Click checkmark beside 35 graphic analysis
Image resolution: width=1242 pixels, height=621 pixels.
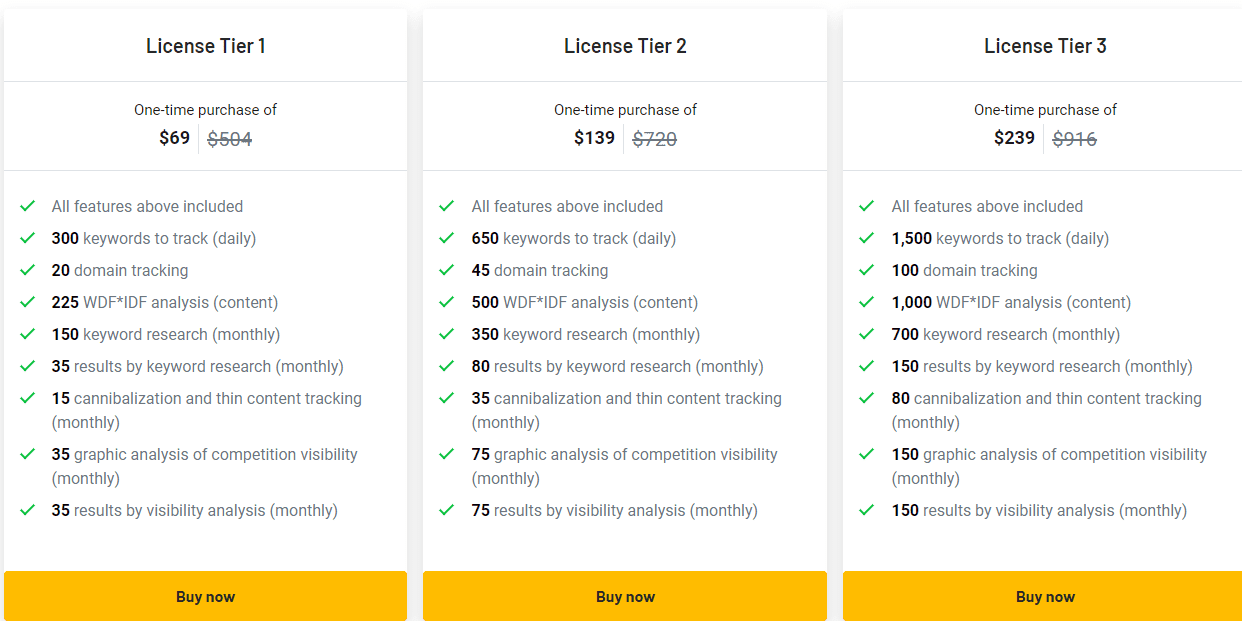tap(27, 454)
